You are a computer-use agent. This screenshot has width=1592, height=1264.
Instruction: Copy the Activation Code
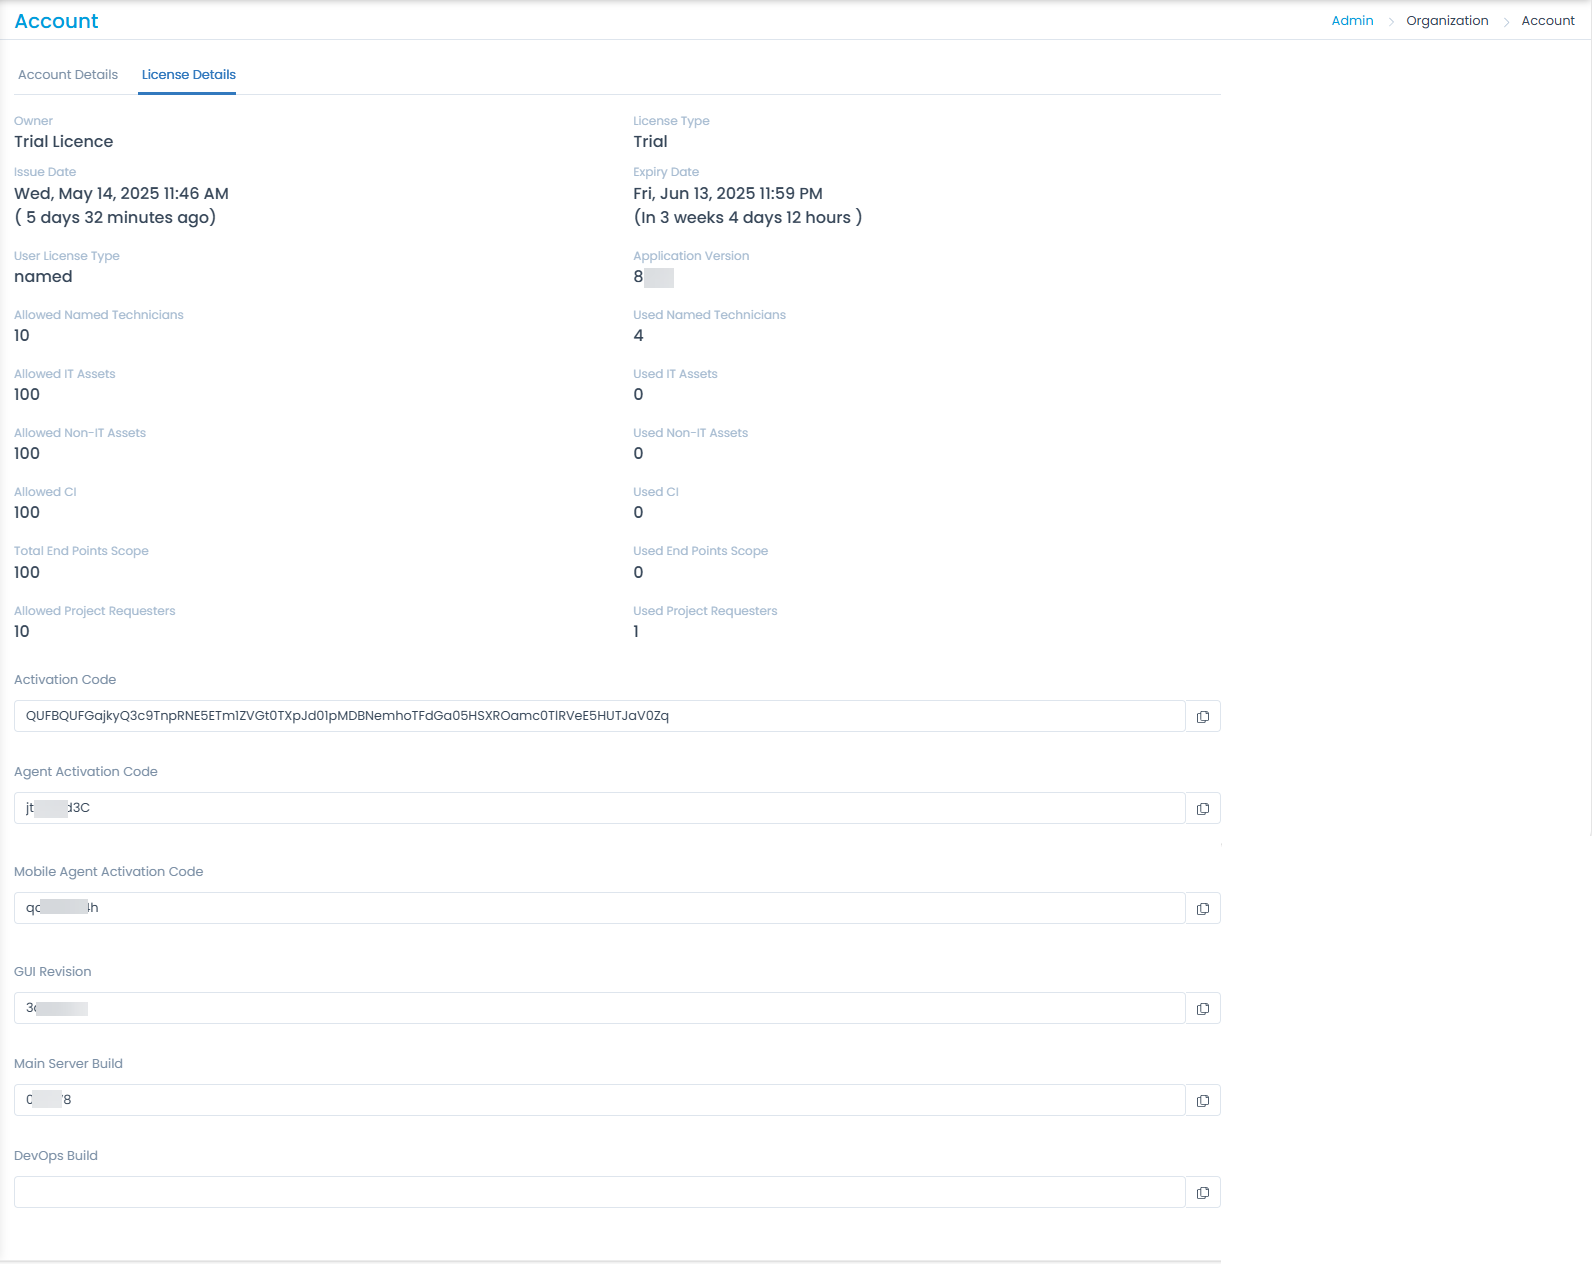1202,717
